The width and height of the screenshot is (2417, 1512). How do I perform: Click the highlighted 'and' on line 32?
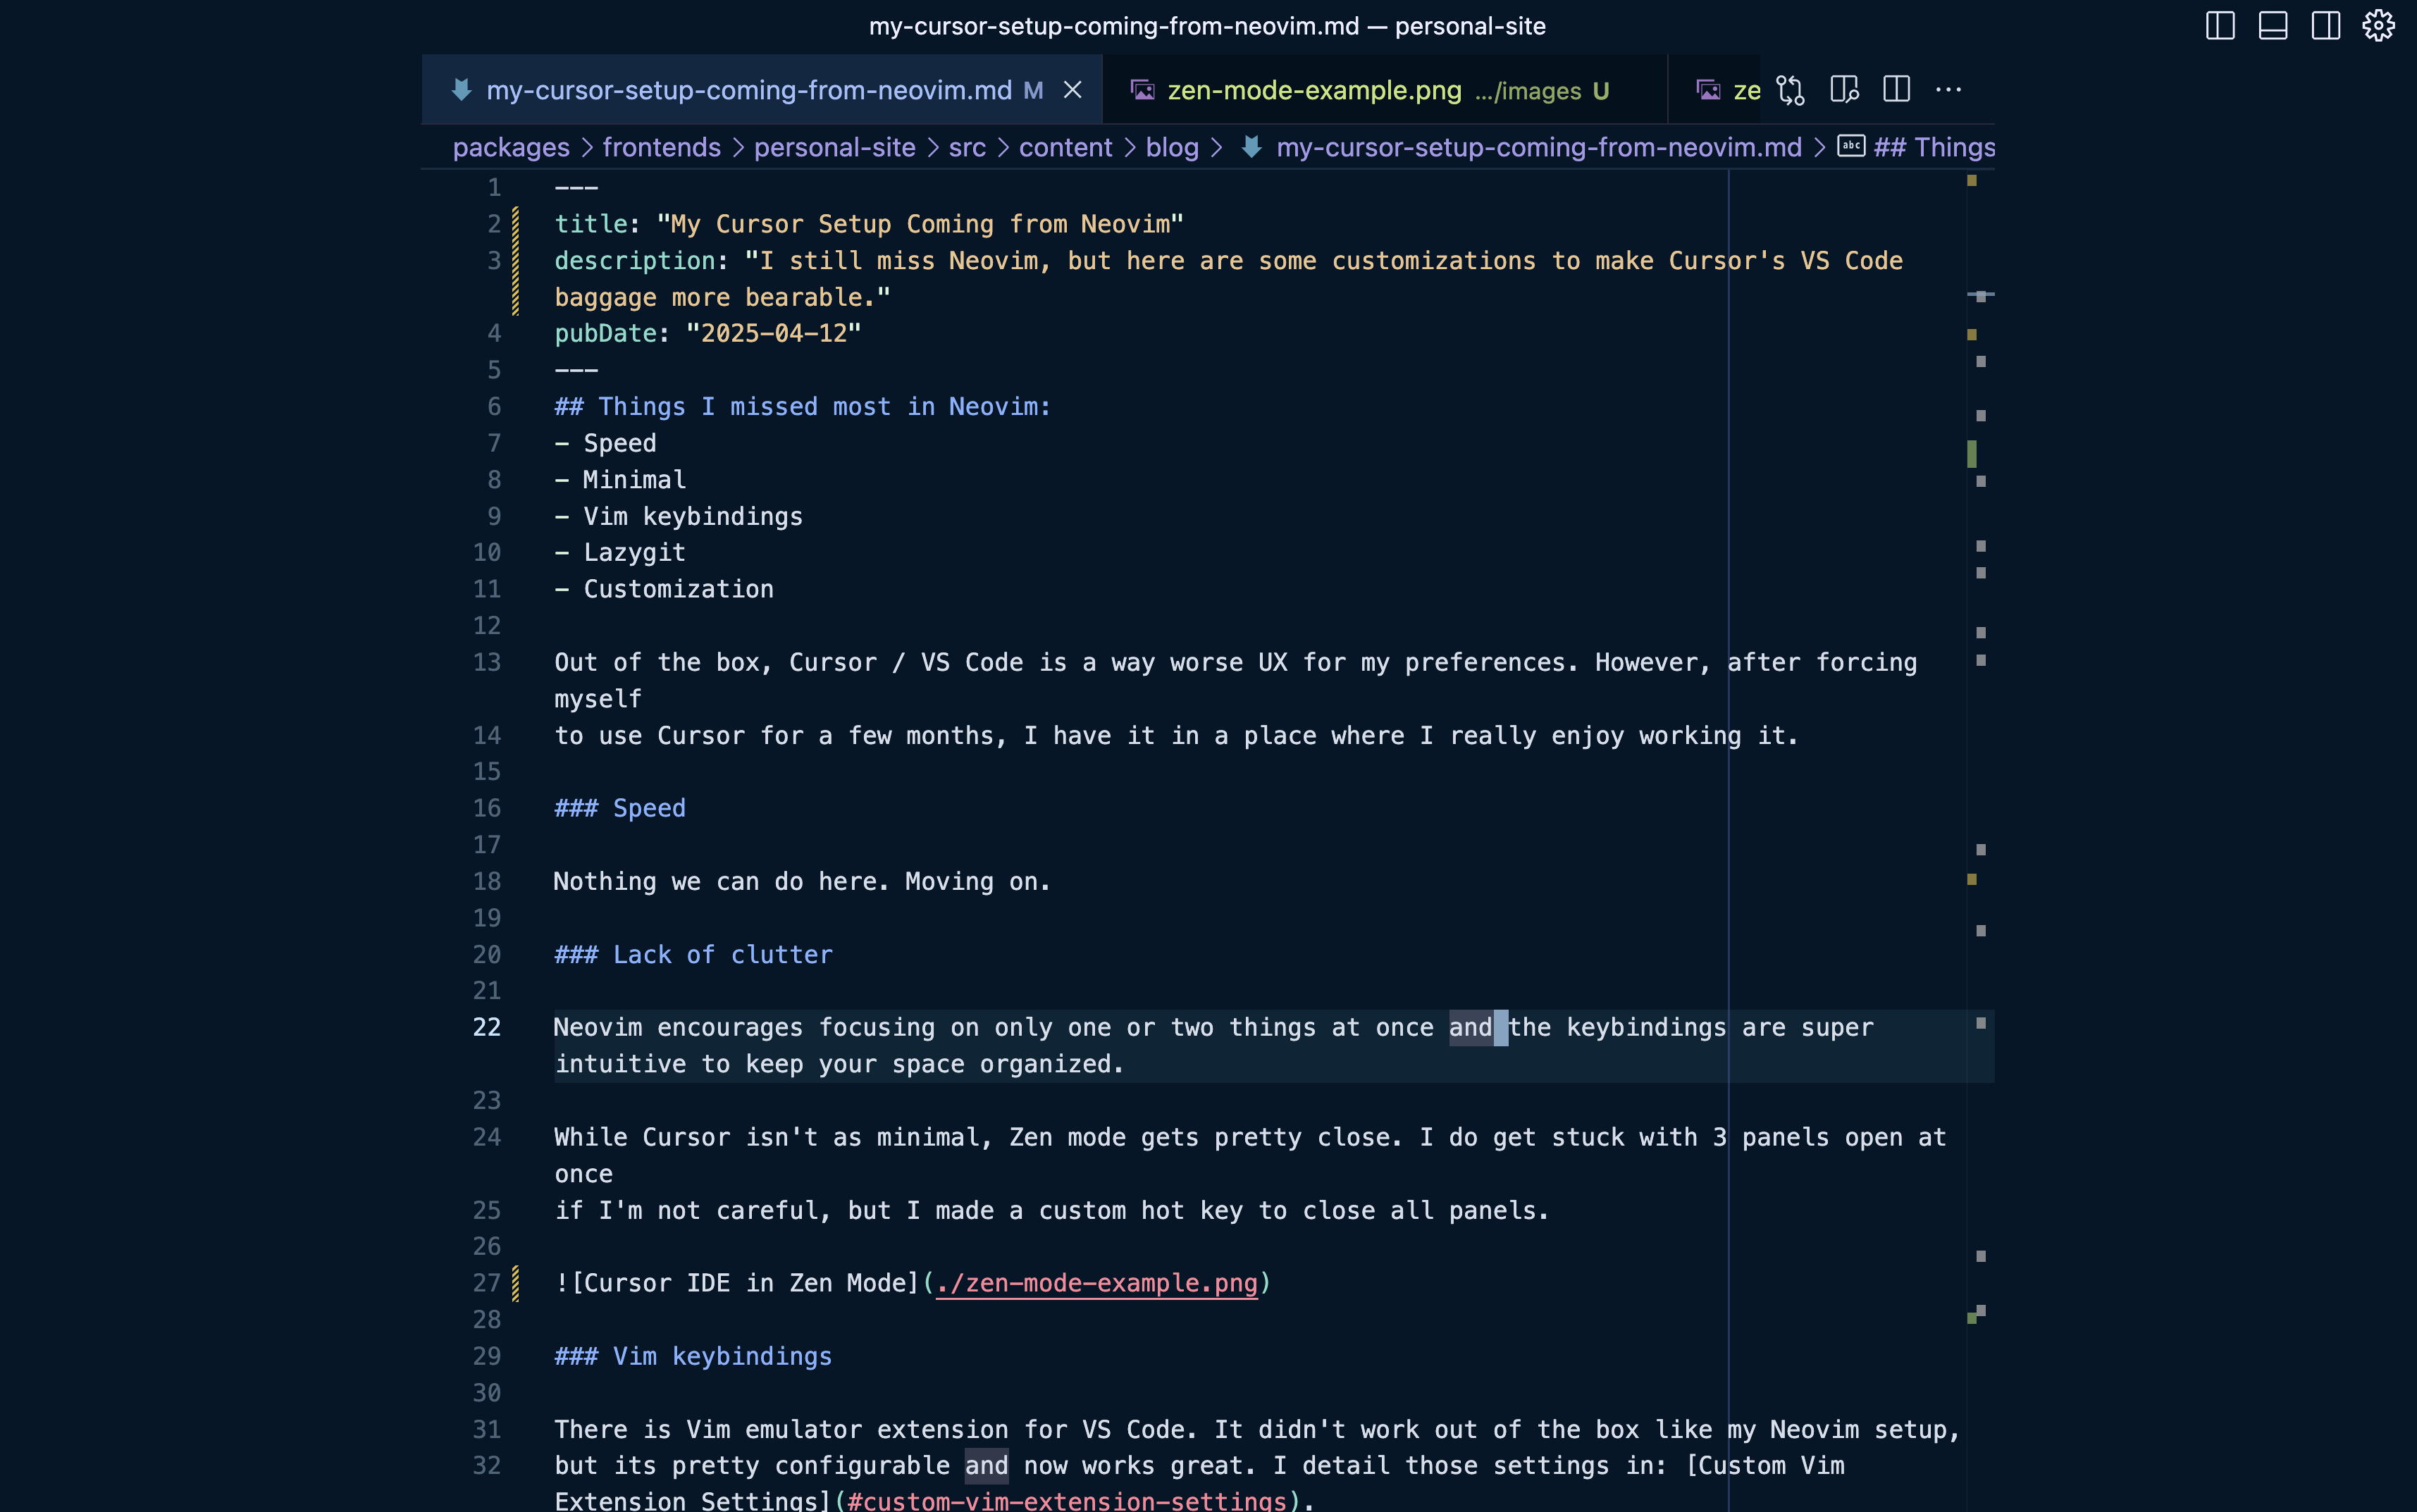986,1465
